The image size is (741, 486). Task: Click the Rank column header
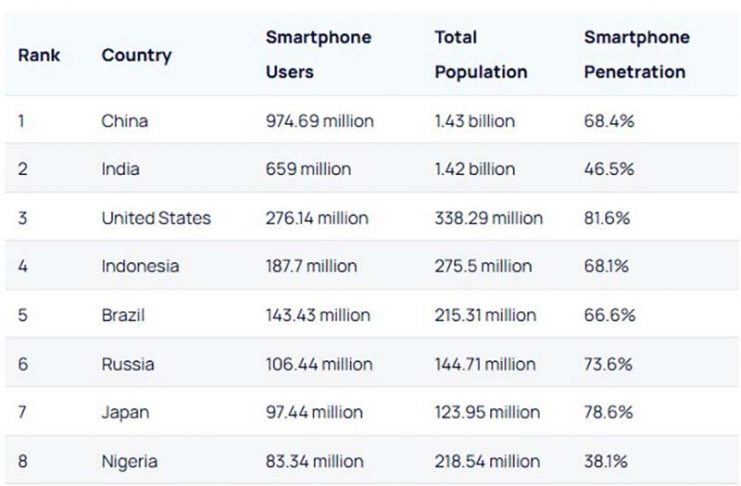(39, 55)
